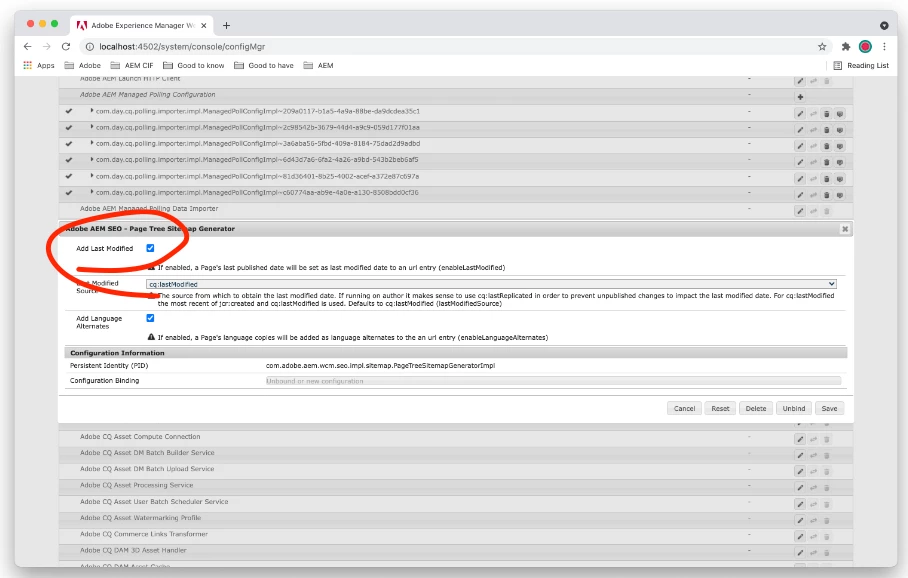Expand config row ending 8508bdd0cf36
The width and height of the screenshot is (908, 578).
(x=91, y=192)
